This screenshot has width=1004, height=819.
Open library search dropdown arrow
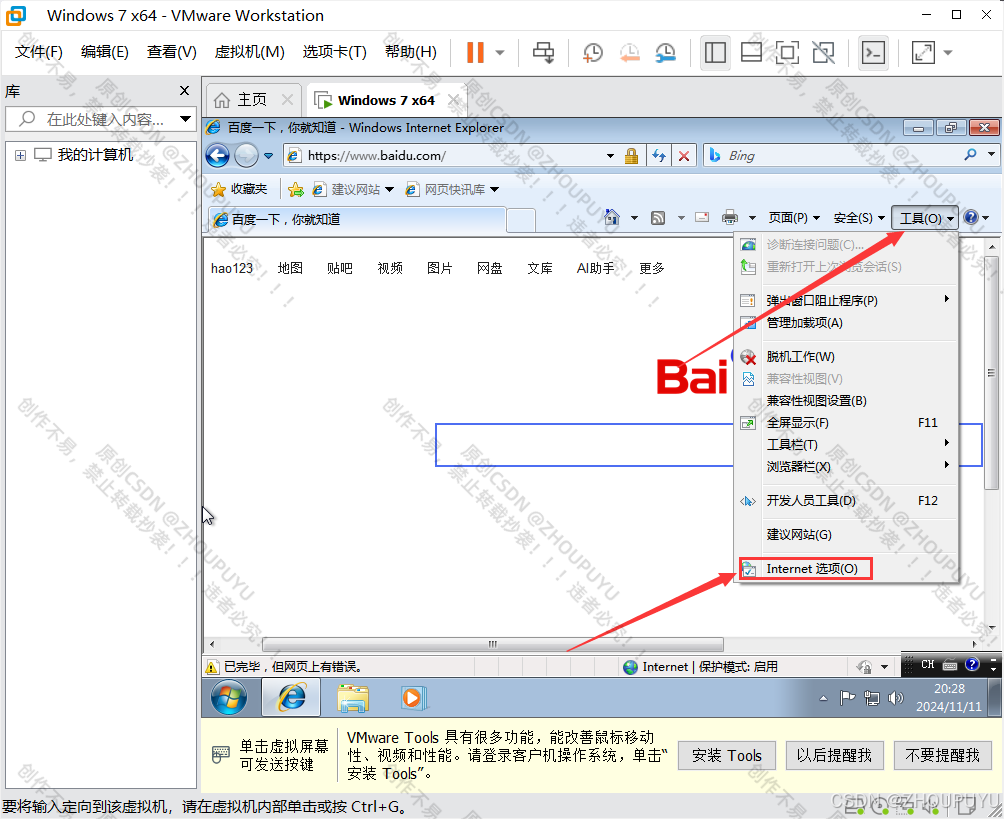[185, 119]
